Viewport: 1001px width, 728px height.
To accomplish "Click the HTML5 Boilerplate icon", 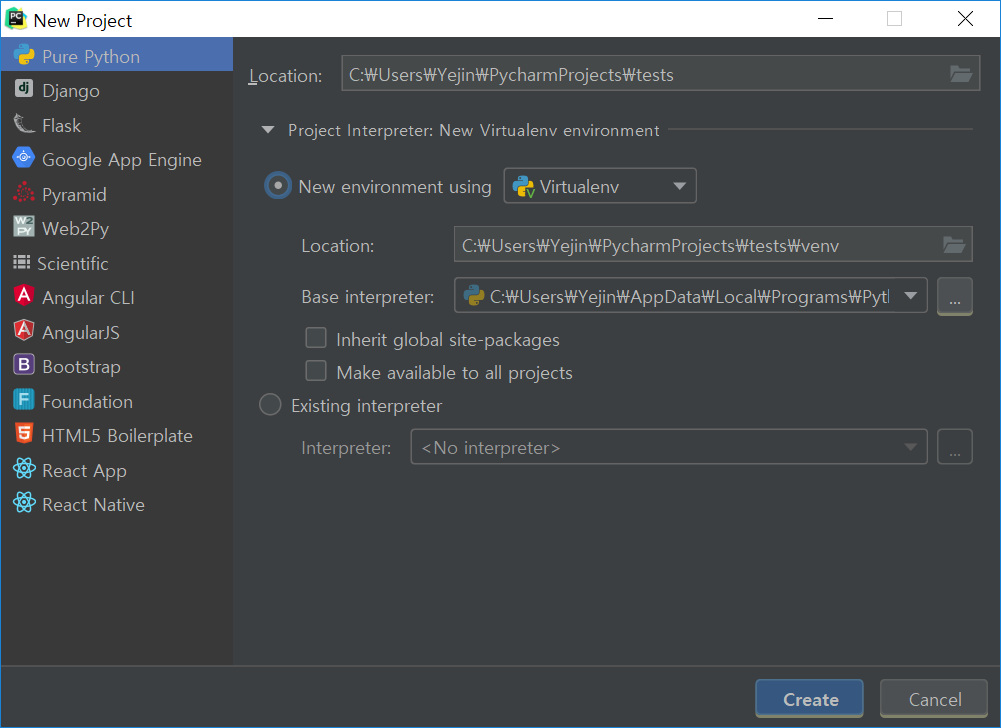I will [24, 434].
